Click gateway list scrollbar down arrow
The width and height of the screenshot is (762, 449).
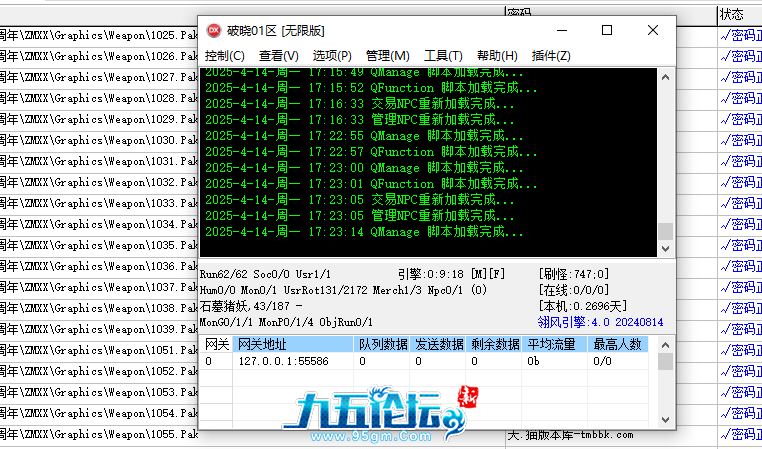[665, 419]
